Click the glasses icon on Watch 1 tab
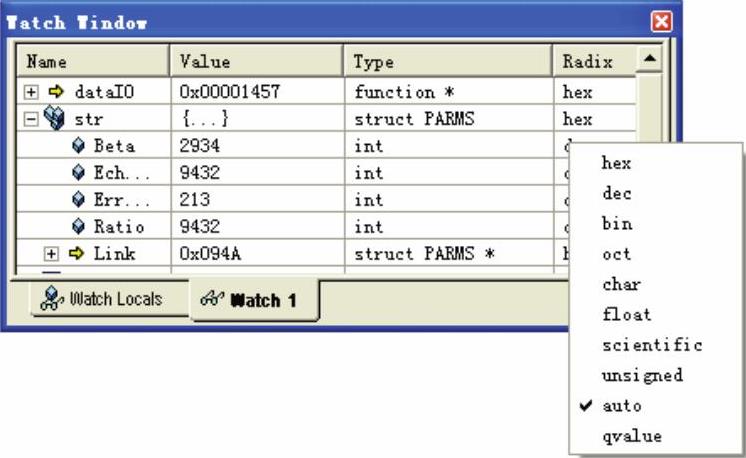 [x=212, y=299]
